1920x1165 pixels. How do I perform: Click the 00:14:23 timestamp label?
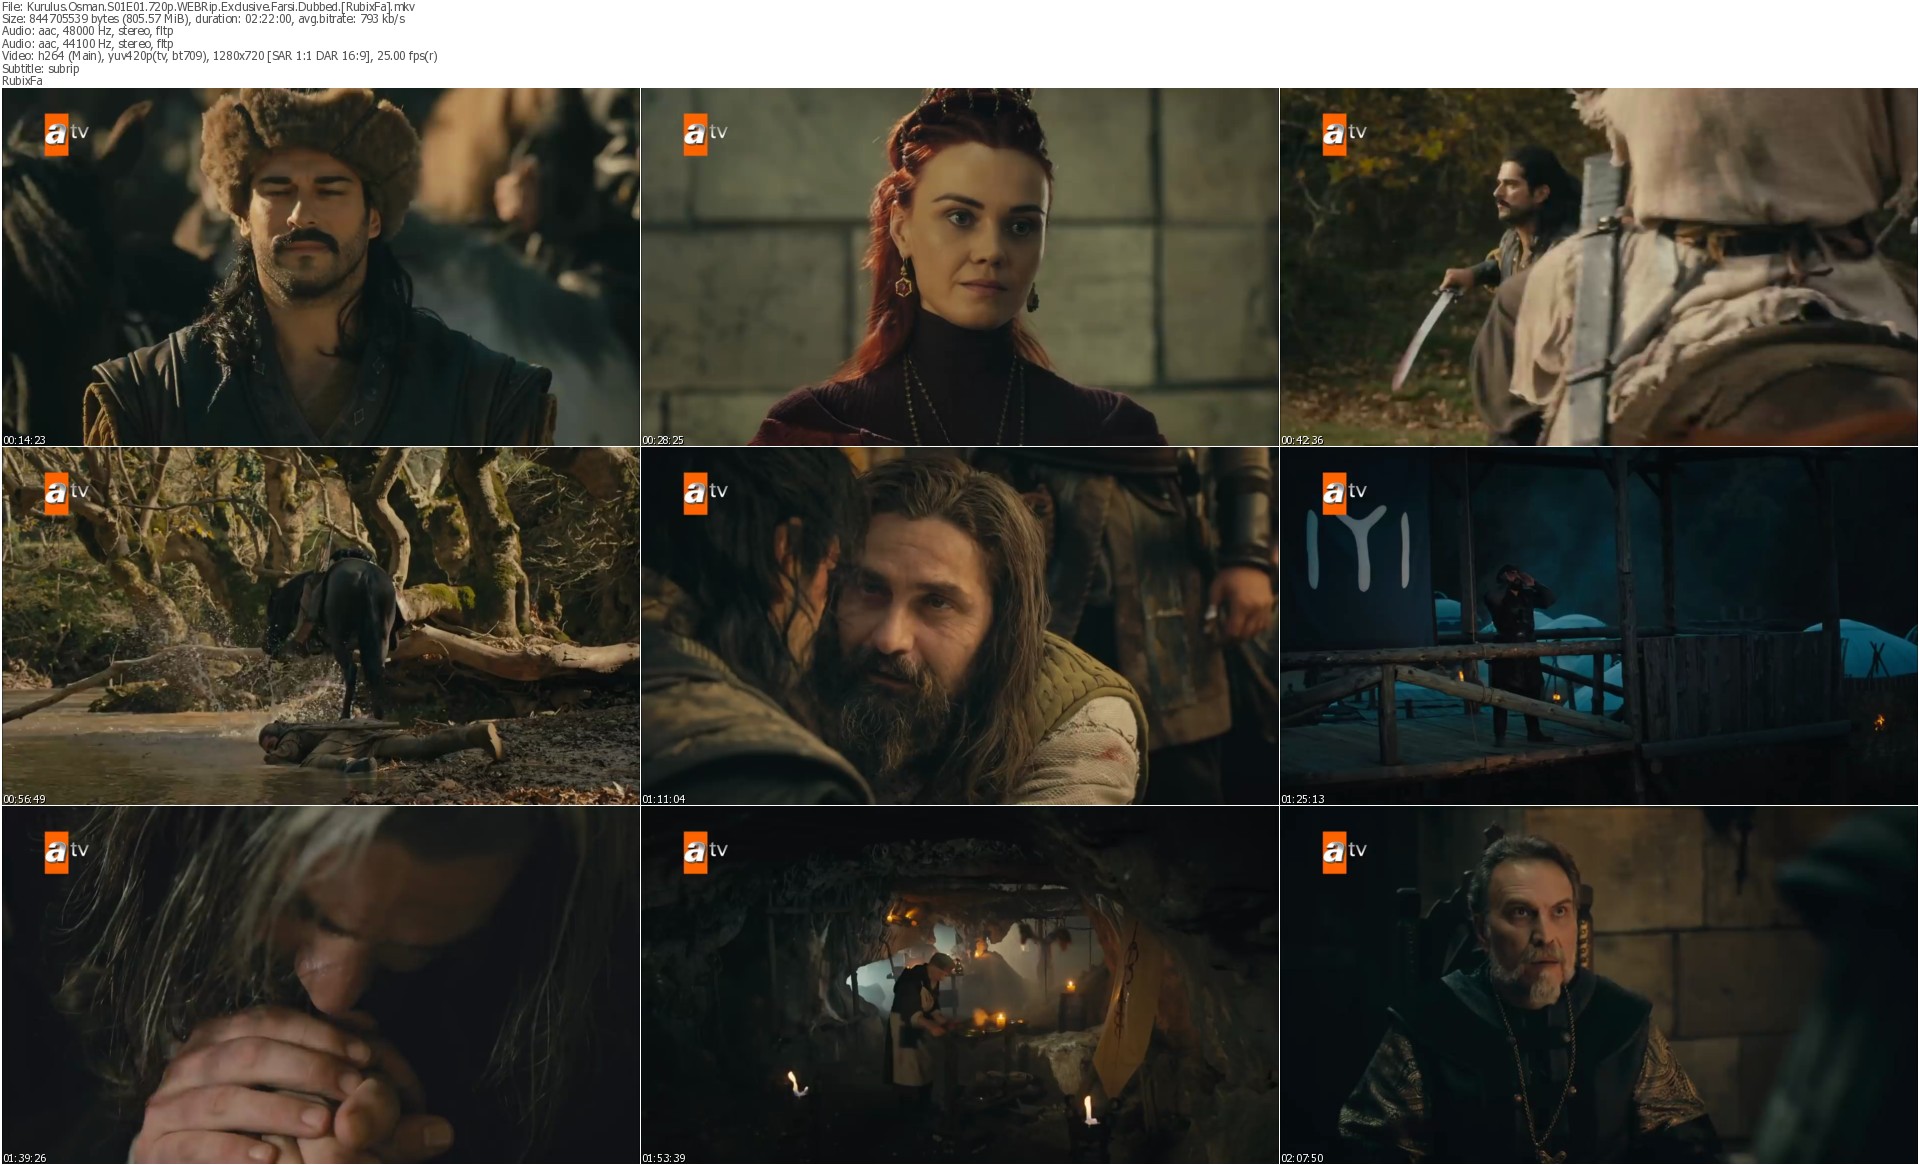(x=24, y=440)
